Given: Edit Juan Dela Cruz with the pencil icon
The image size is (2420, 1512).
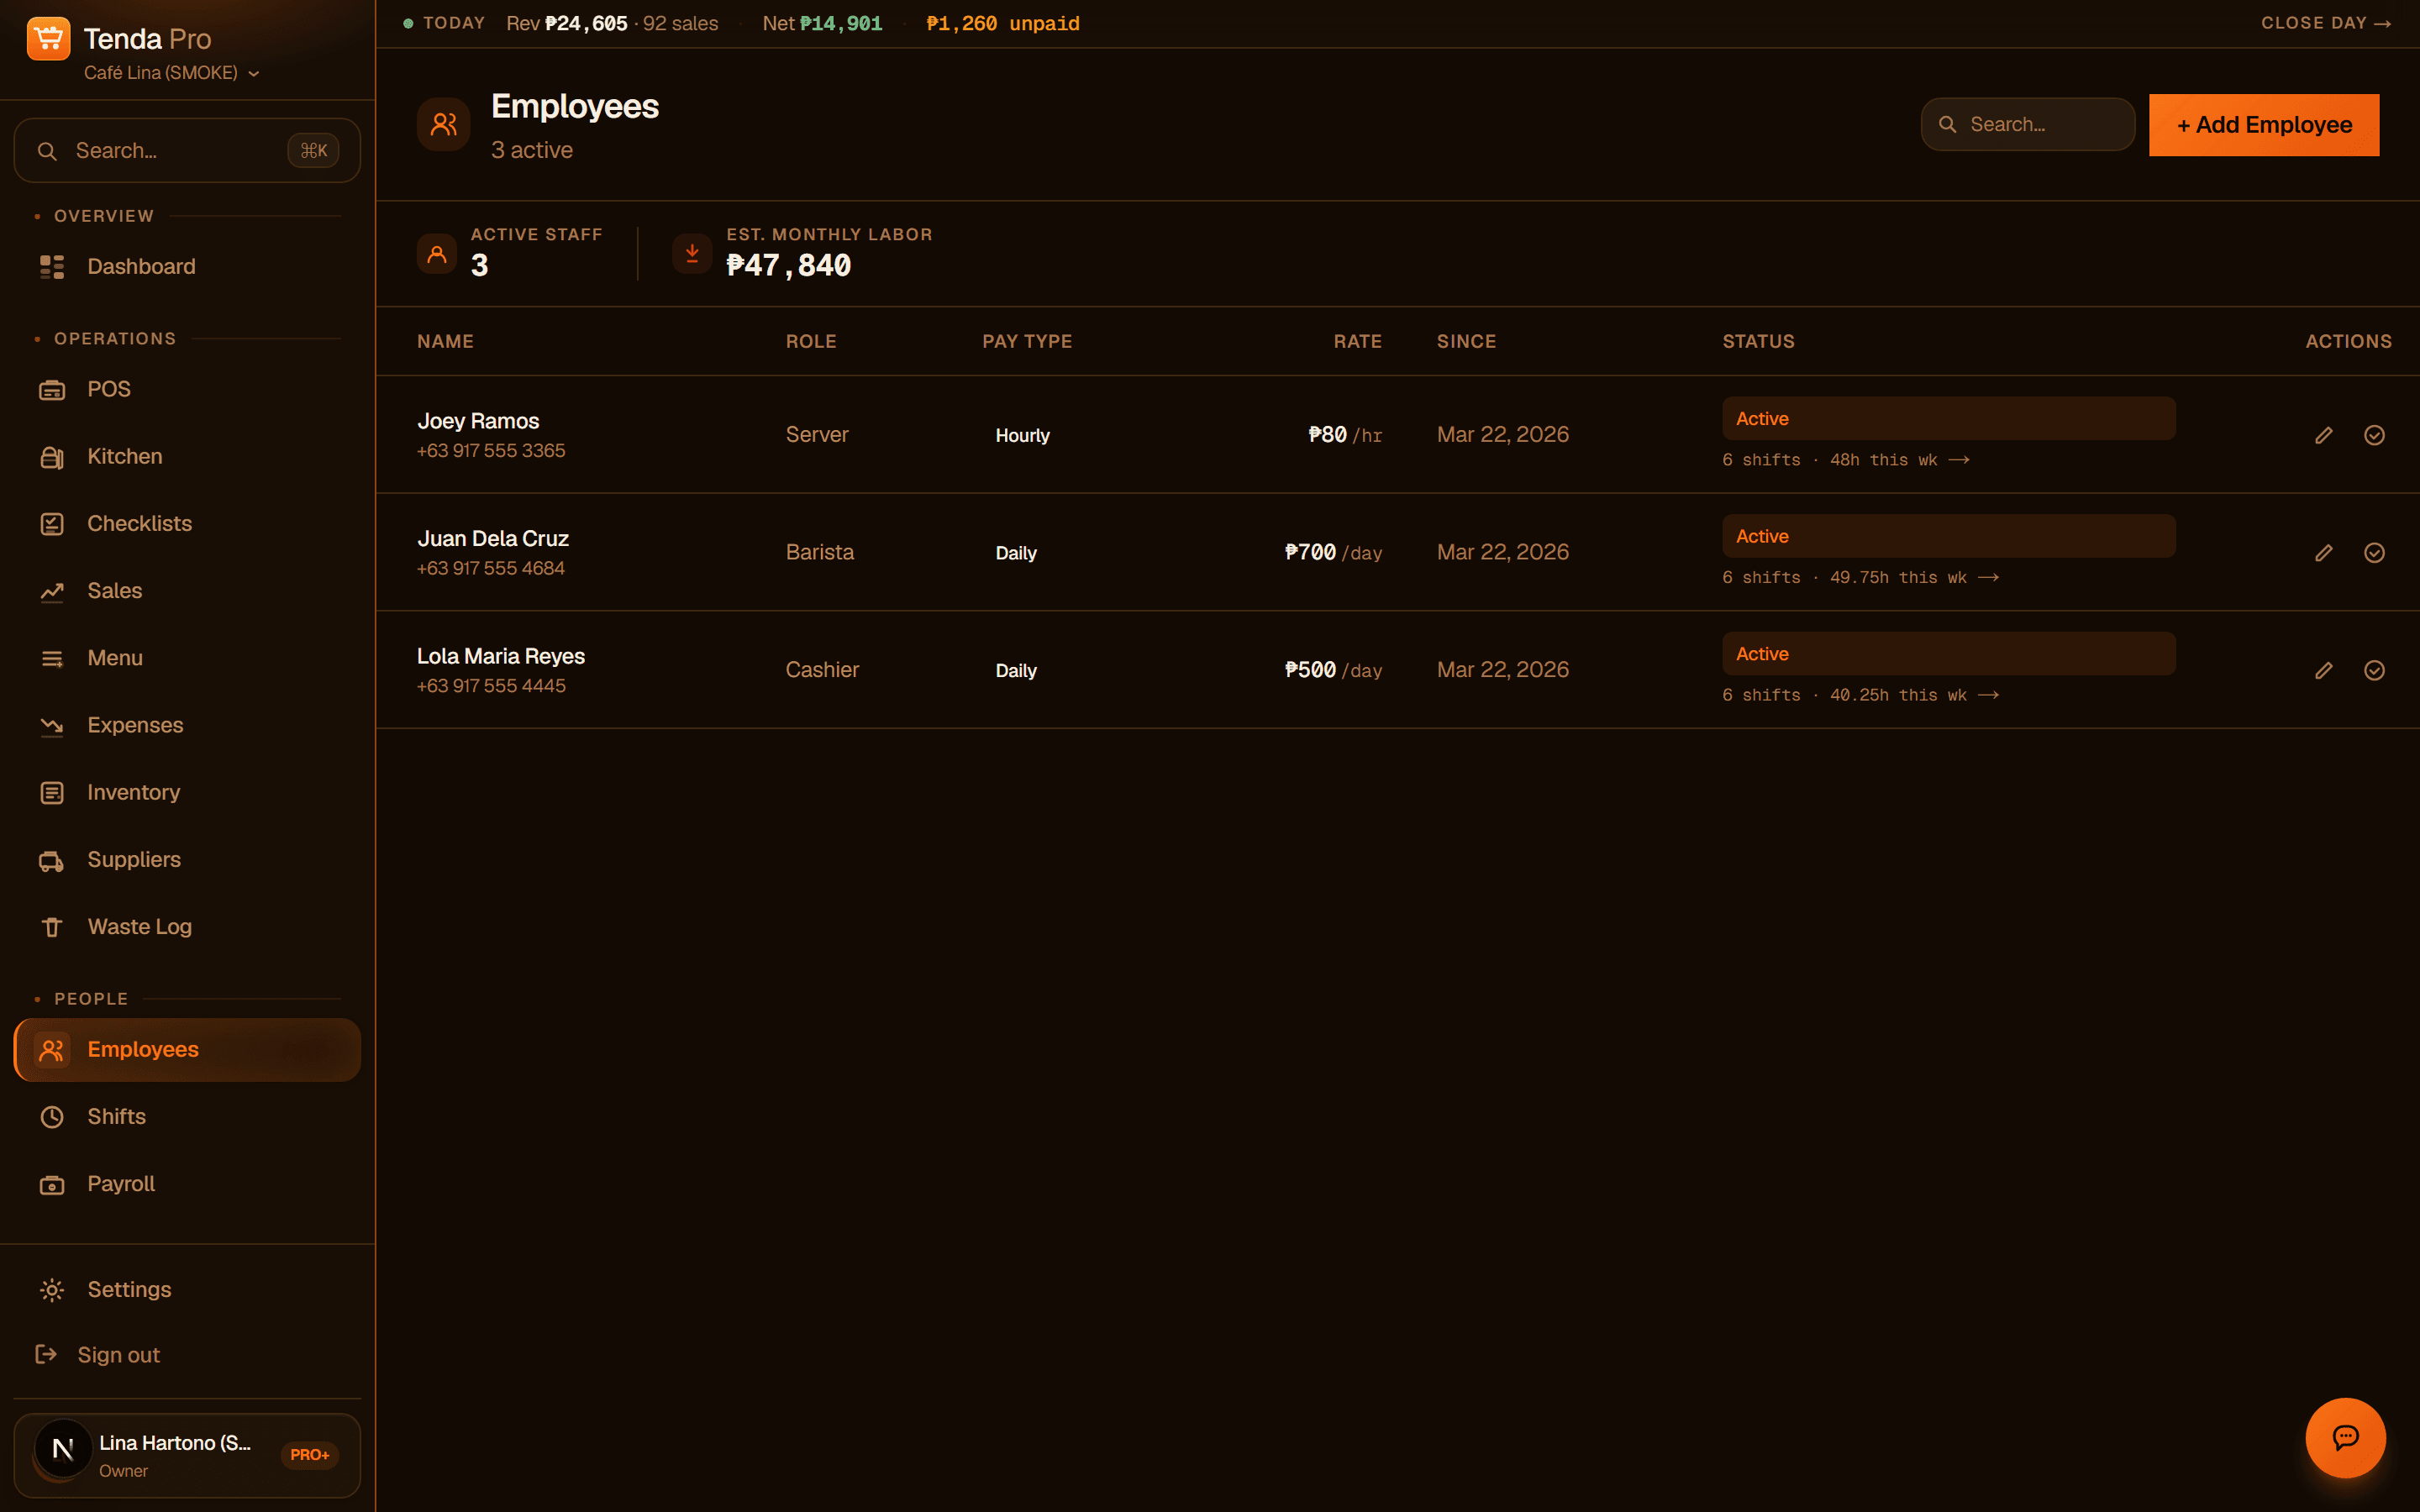Looking at the screenshot, I should click(2324, 553).
